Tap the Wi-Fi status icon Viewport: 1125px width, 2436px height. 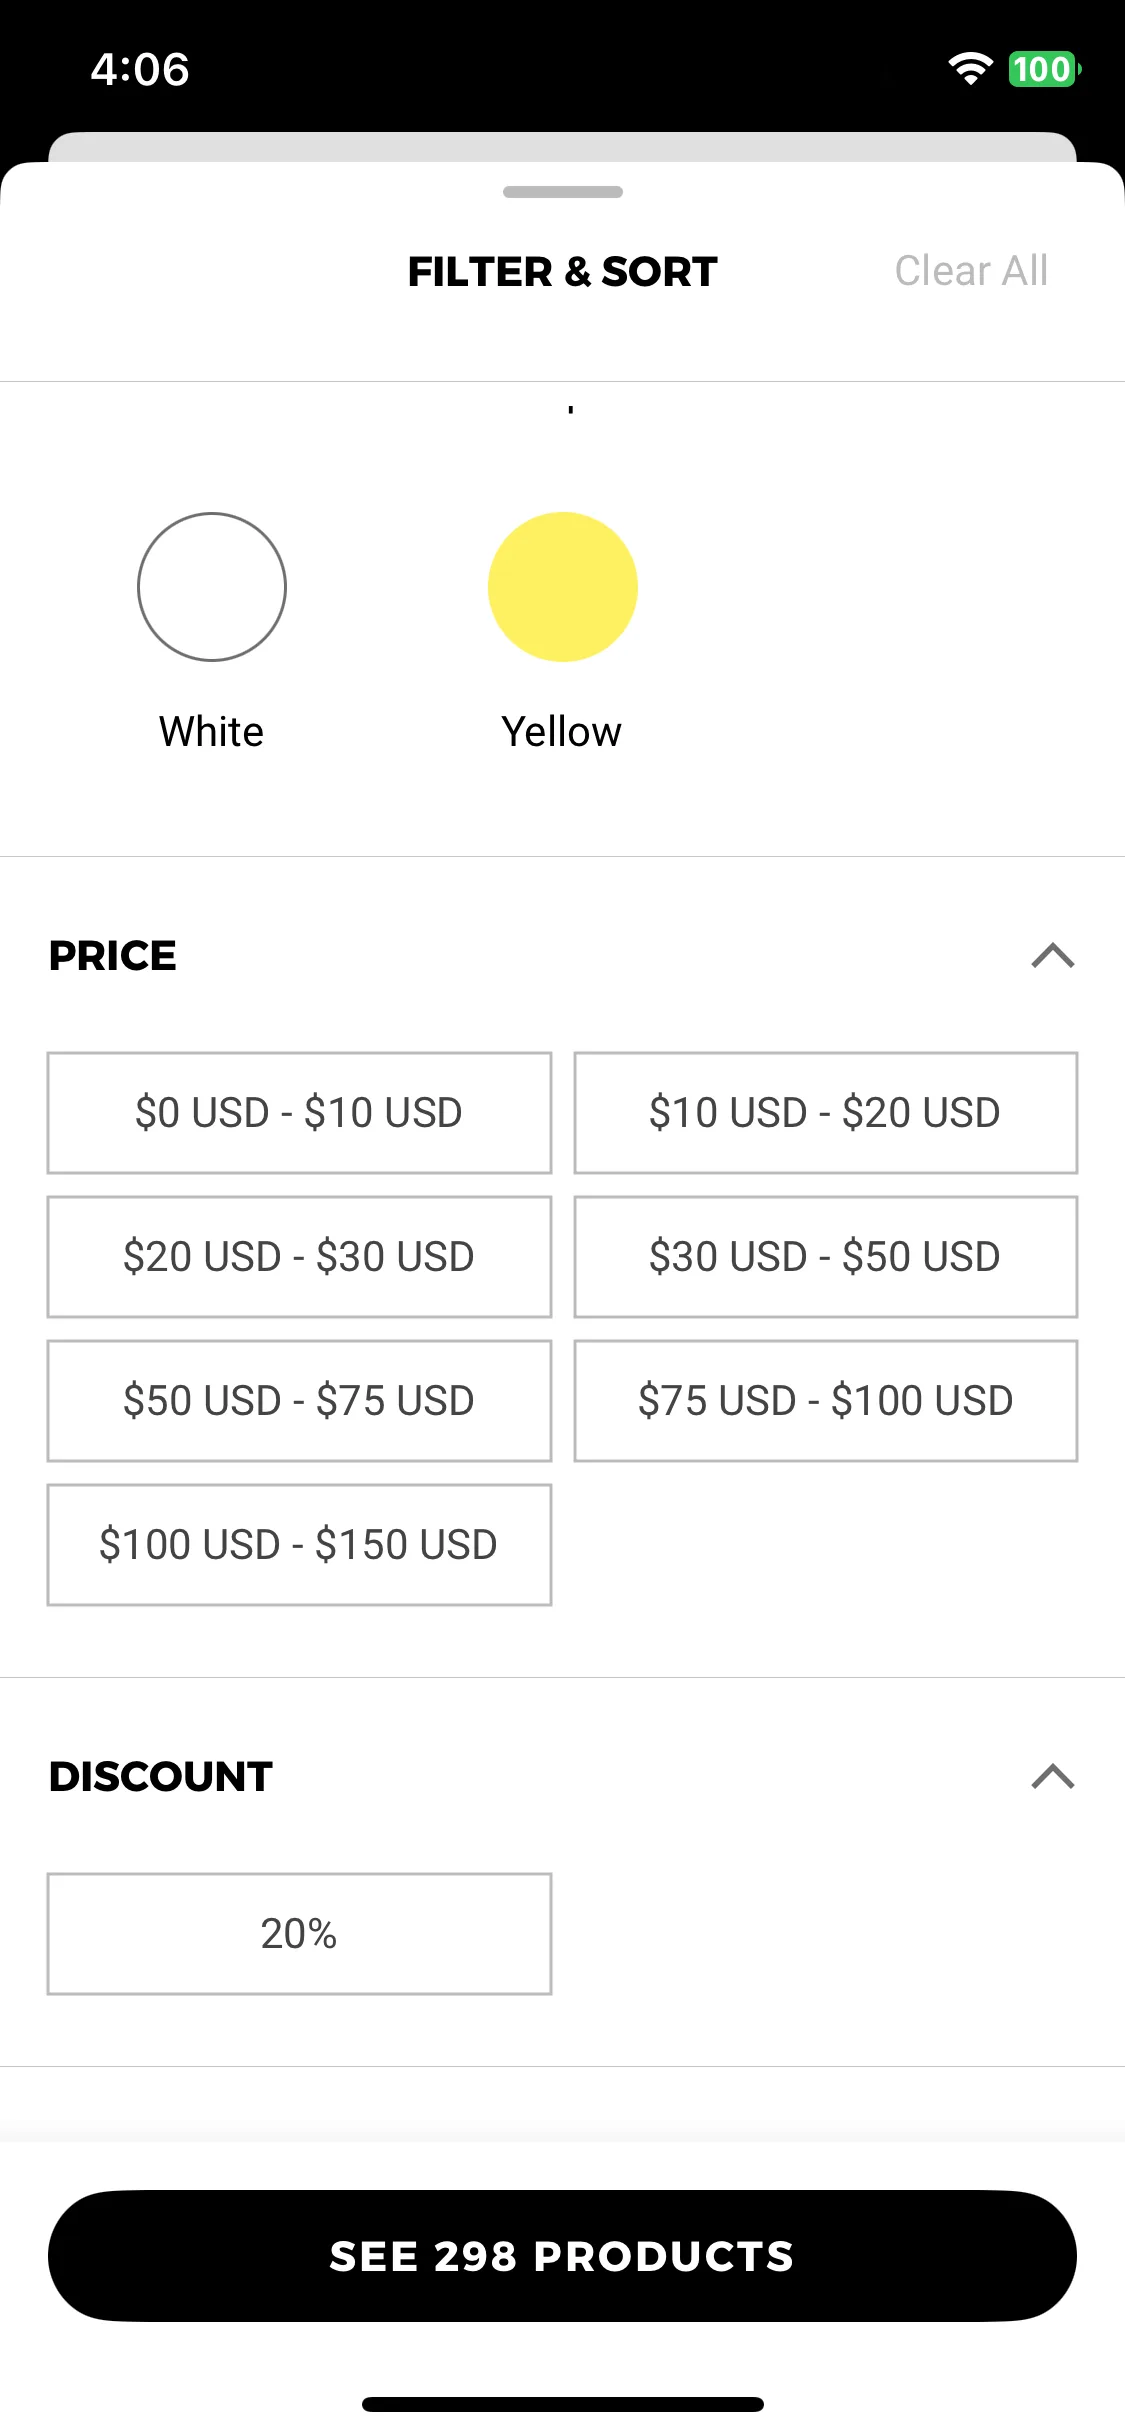point(970,69)
